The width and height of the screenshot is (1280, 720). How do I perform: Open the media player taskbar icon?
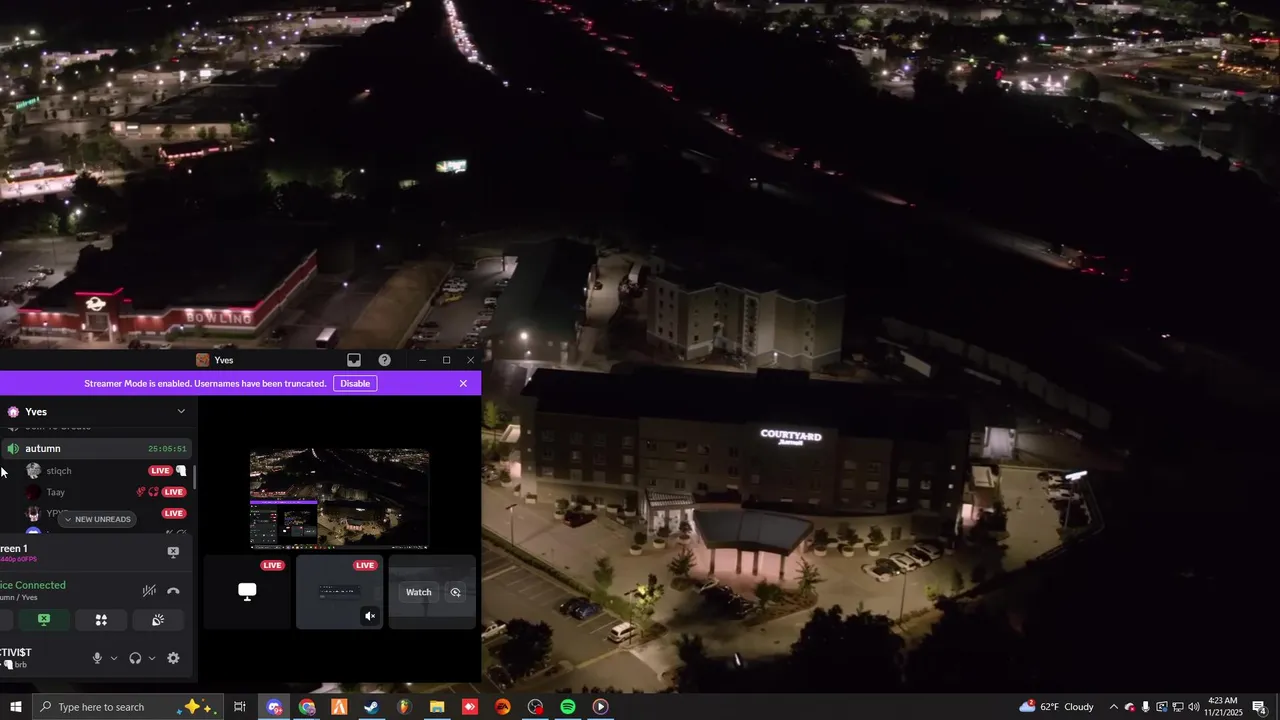(600, 707)
